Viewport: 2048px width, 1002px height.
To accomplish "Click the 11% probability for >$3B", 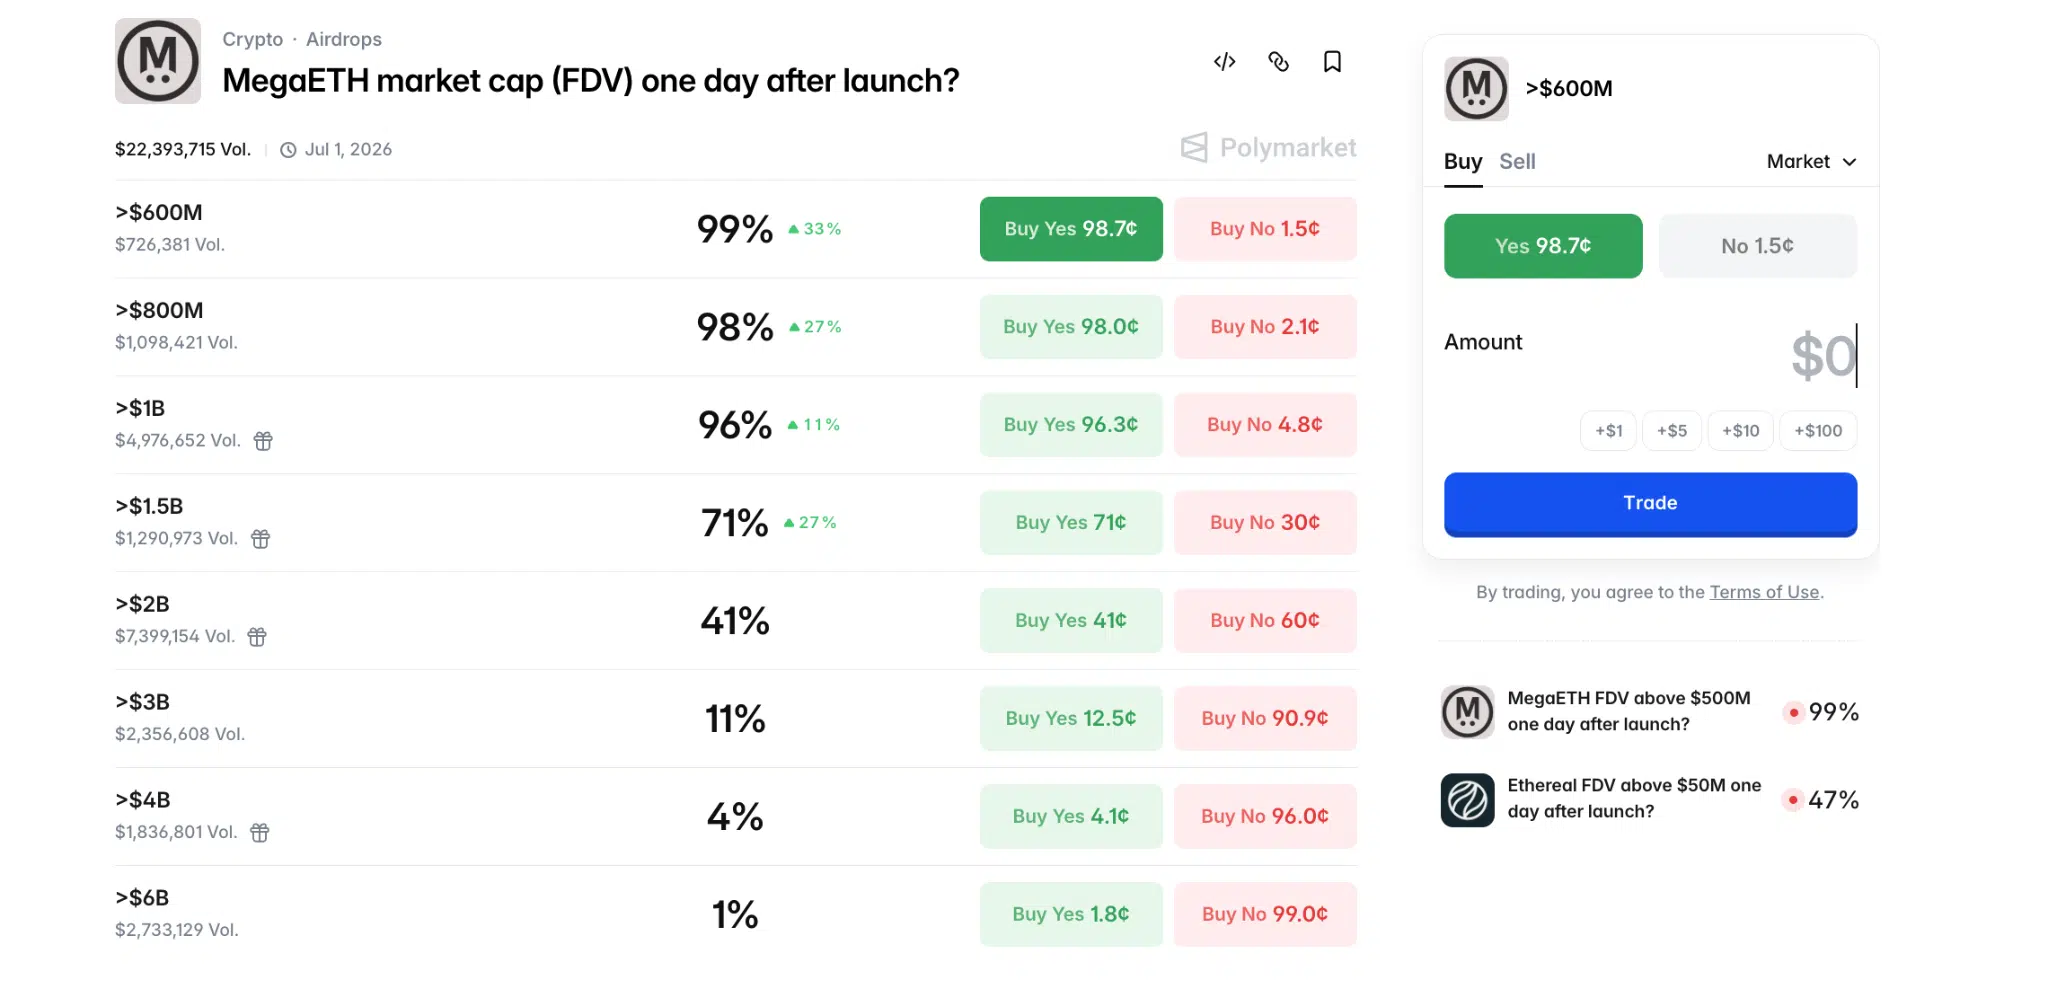I will click(735, 719).
